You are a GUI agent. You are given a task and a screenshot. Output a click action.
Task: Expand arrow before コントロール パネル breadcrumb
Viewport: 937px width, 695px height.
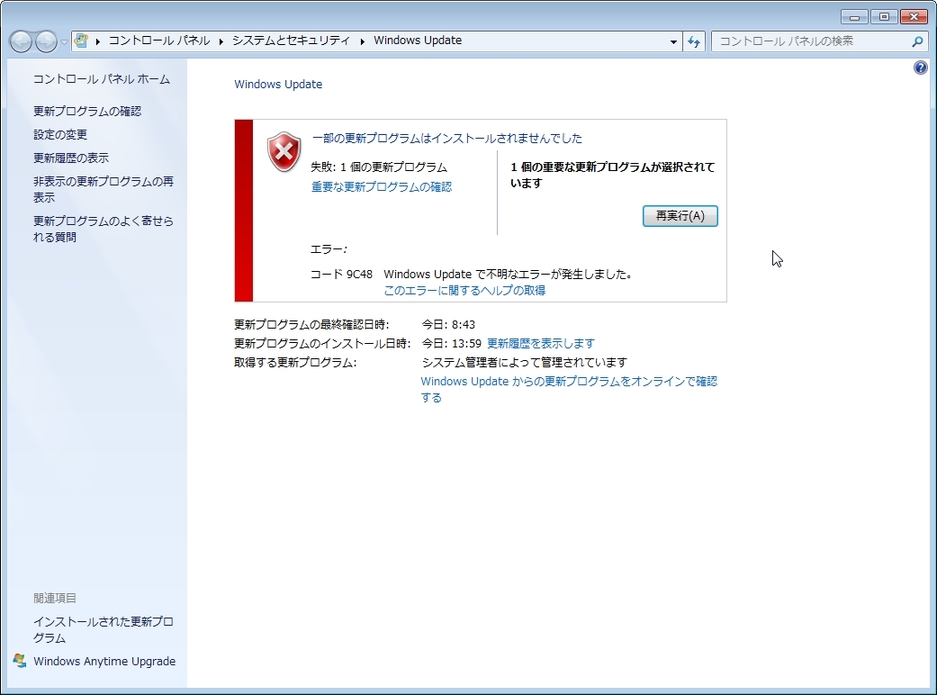98,41
